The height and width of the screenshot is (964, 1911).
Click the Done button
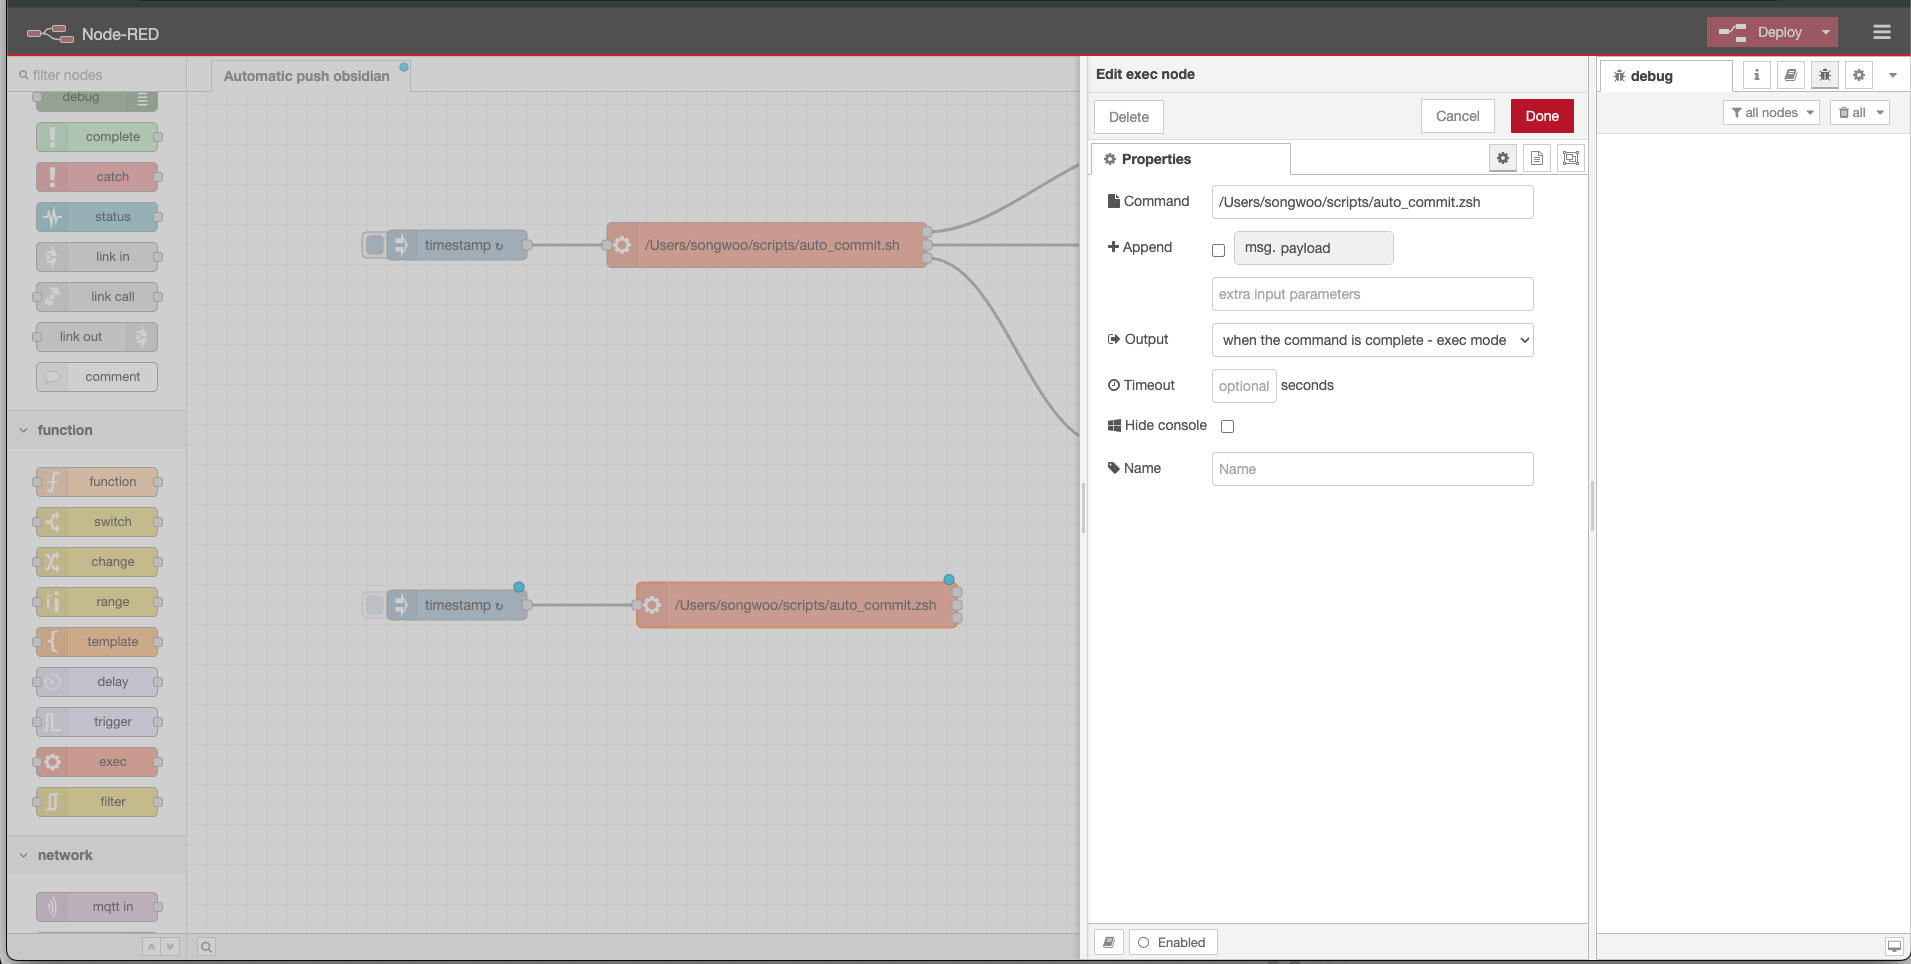1542,116
